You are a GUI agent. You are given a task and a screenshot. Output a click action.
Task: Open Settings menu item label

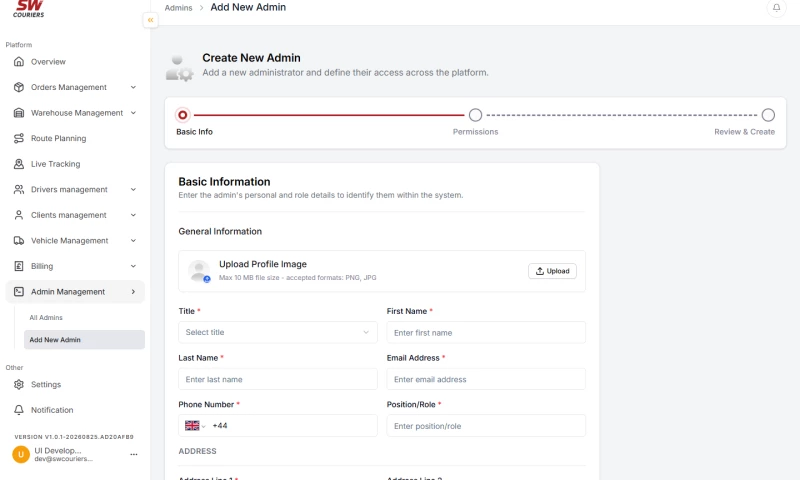pos(46,384)
